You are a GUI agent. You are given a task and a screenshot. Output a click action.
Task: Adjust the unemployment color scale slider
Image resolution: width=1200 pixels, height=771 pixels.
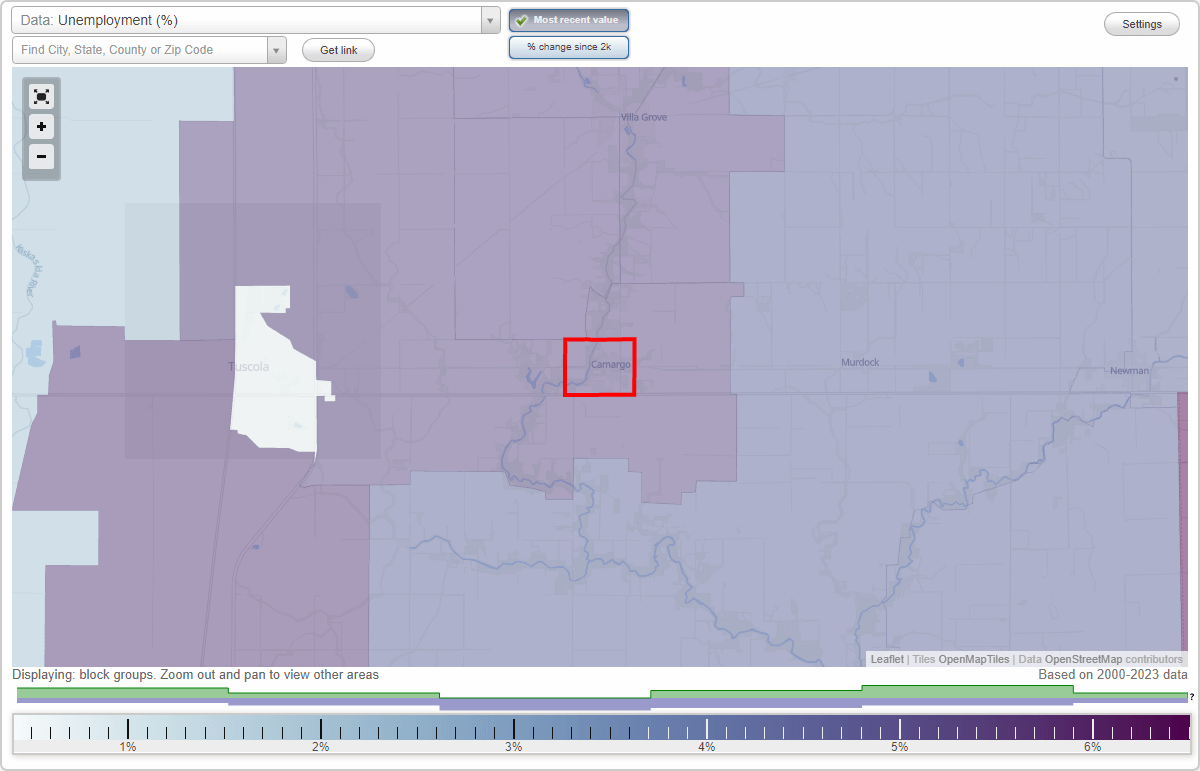click(600, 730)
